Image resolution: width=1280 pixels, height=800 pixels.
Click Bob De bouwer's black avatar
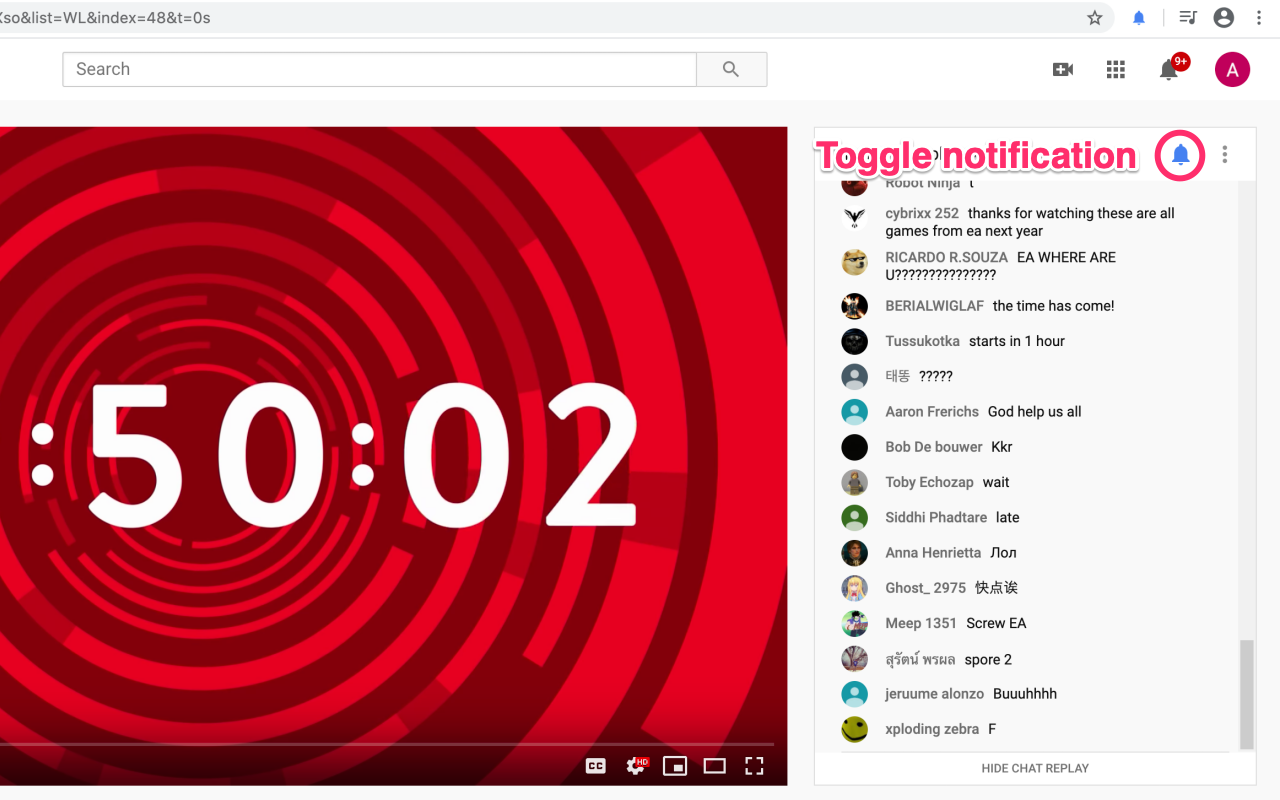854,447
